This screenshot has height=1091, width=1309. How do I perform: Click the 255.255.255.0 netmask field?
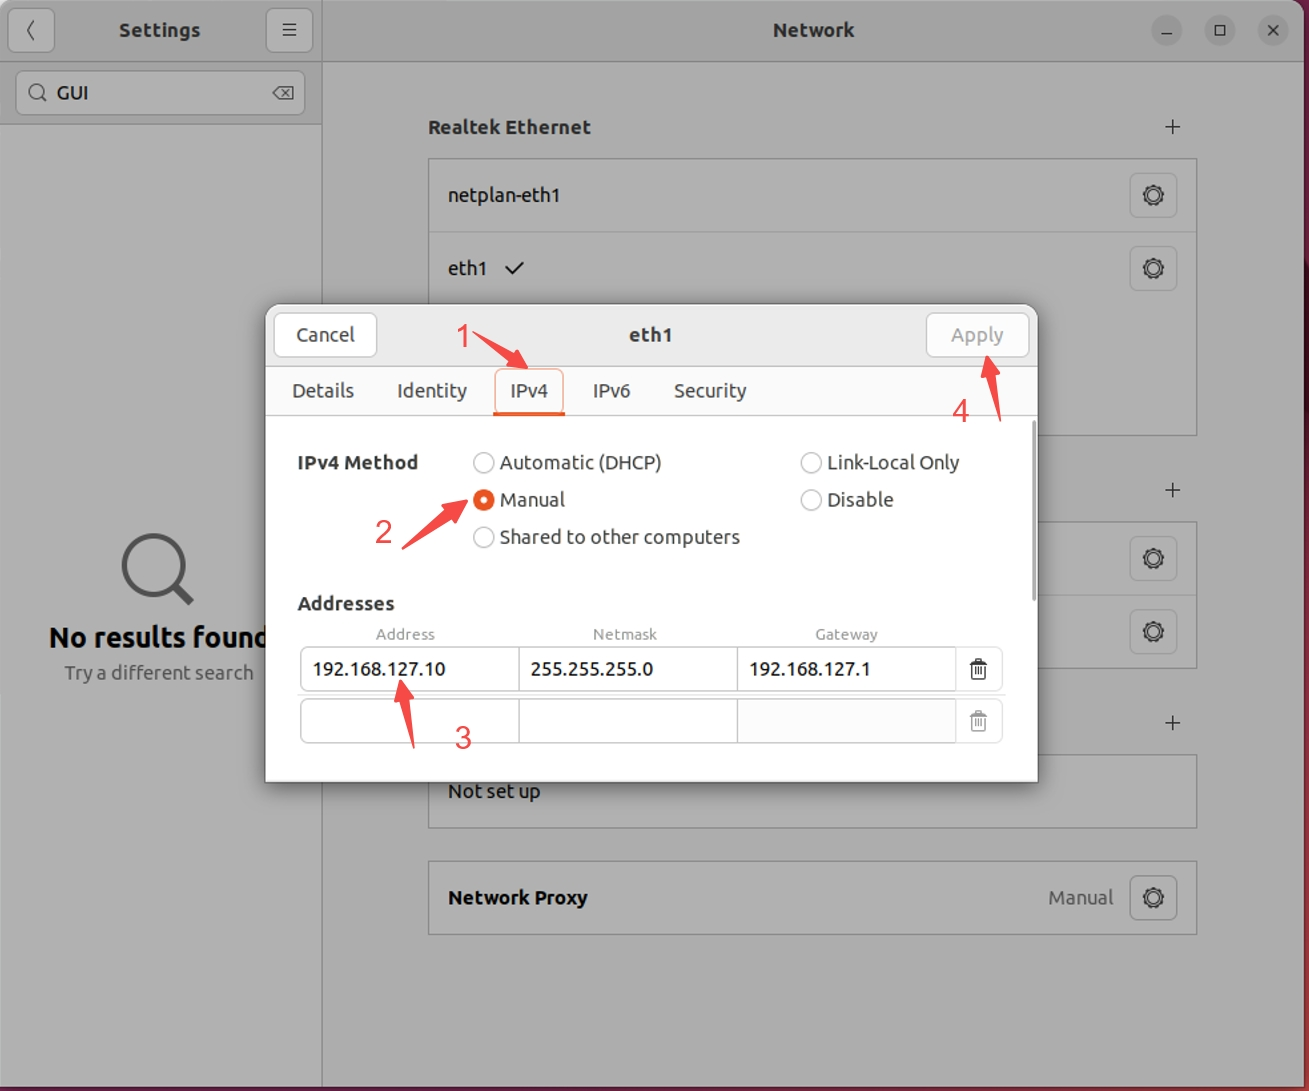[x=628, y=669]
